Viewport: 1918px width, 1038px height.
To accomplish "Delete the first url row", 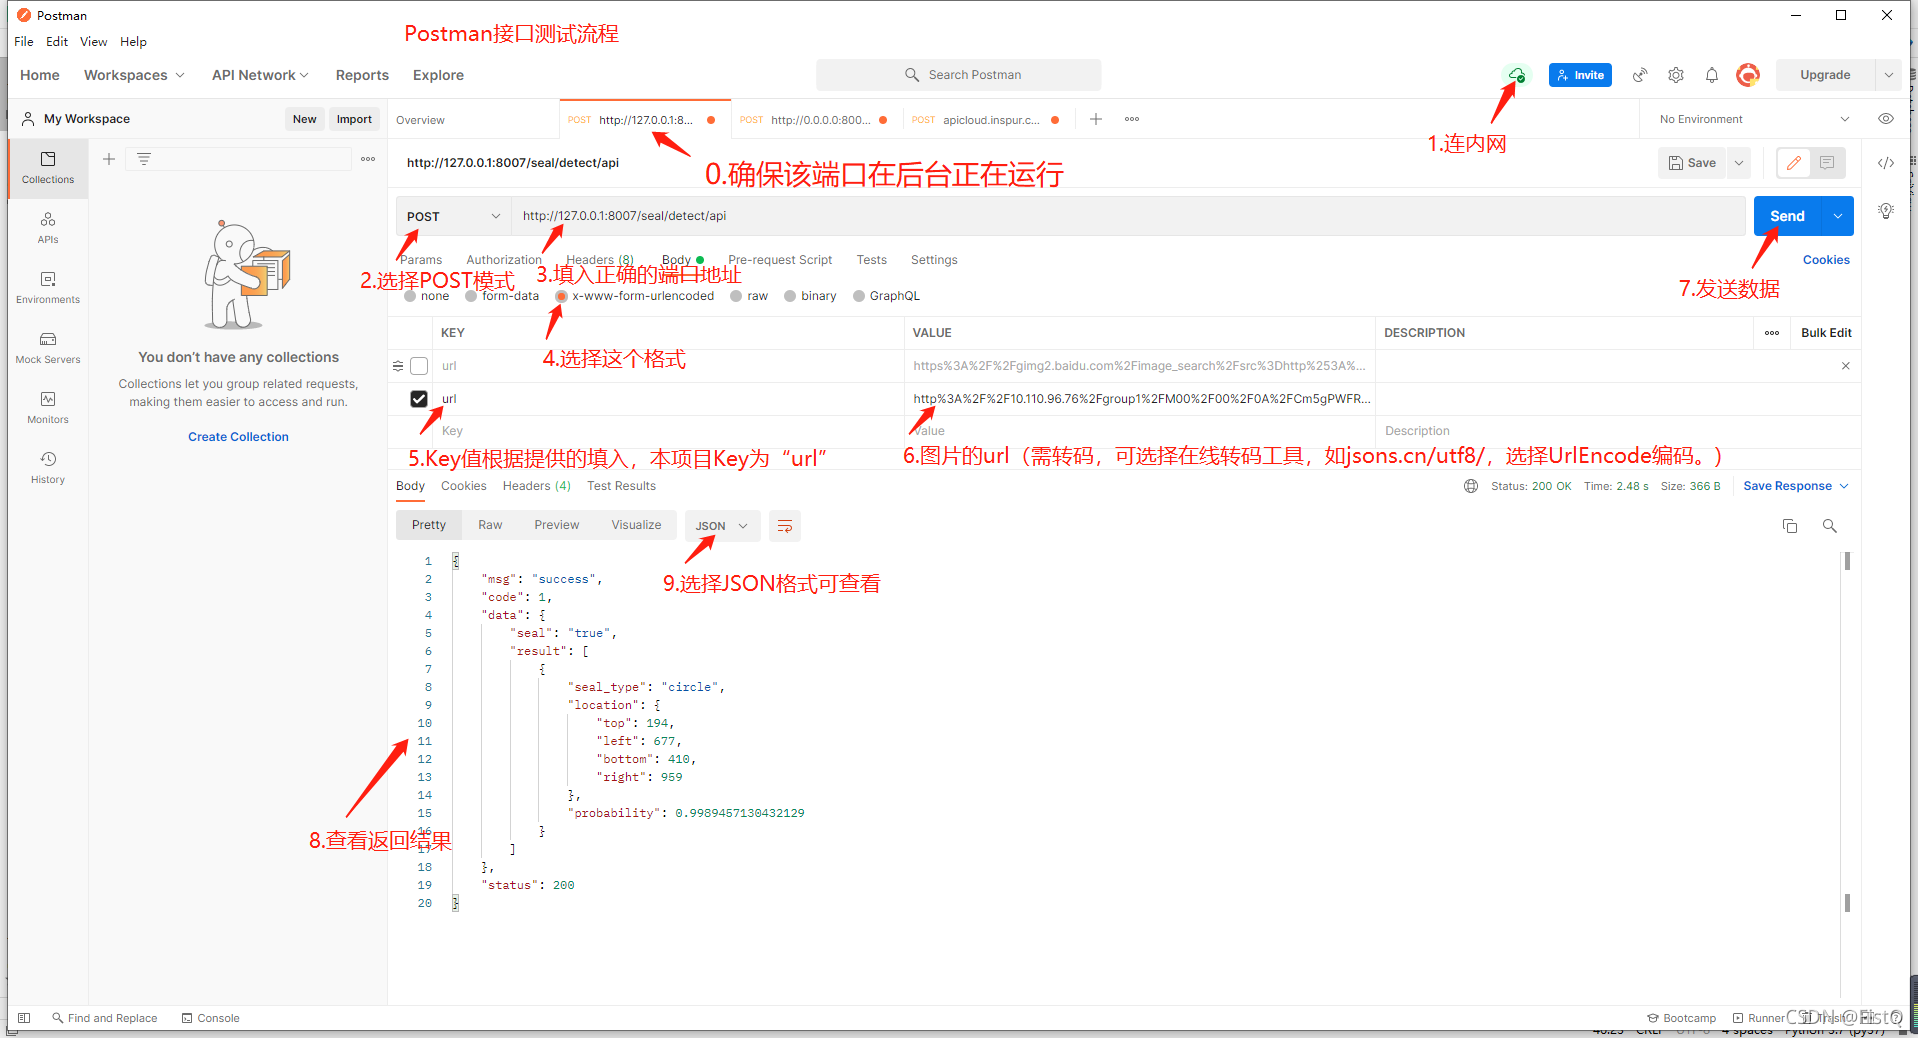I will click(x=1845, y=366).
